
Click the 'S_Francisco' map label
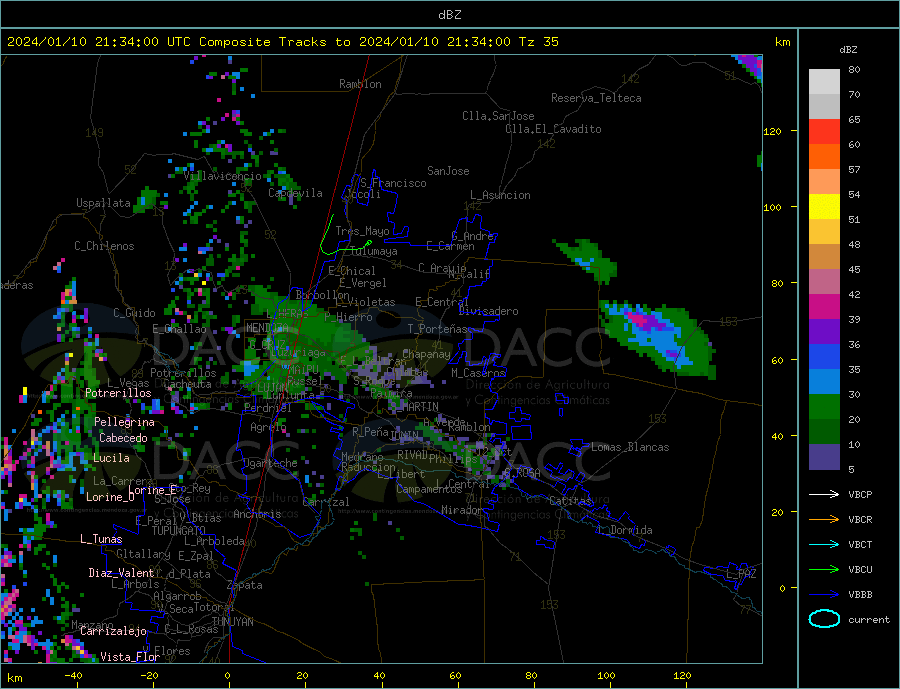point(393,183)
